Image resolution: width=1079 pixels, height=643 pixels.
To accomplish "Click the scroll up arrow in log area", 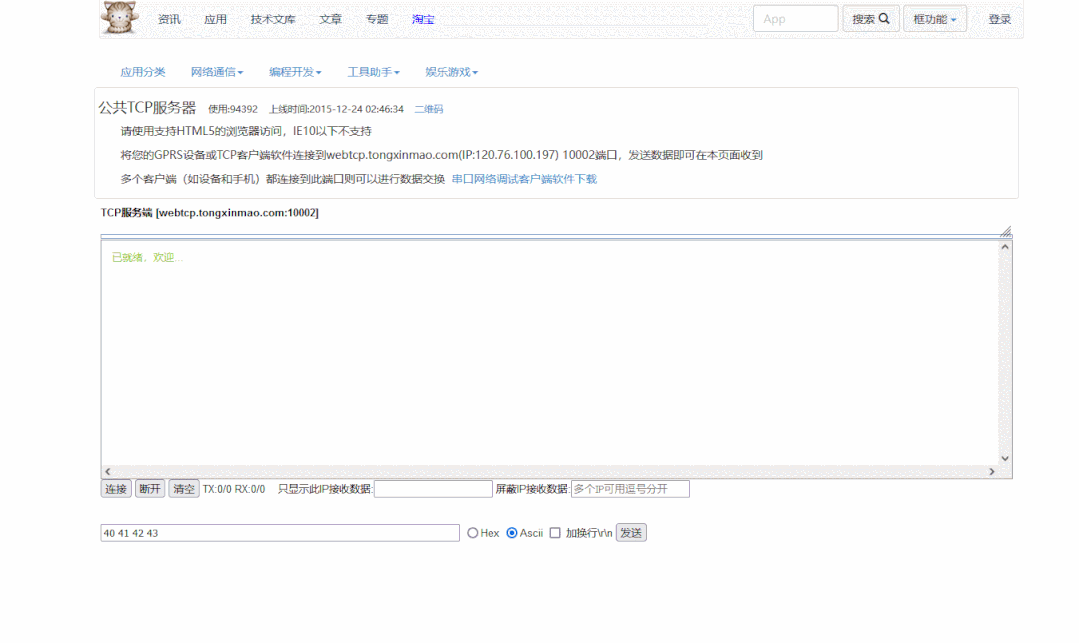I will (1005, 247).
